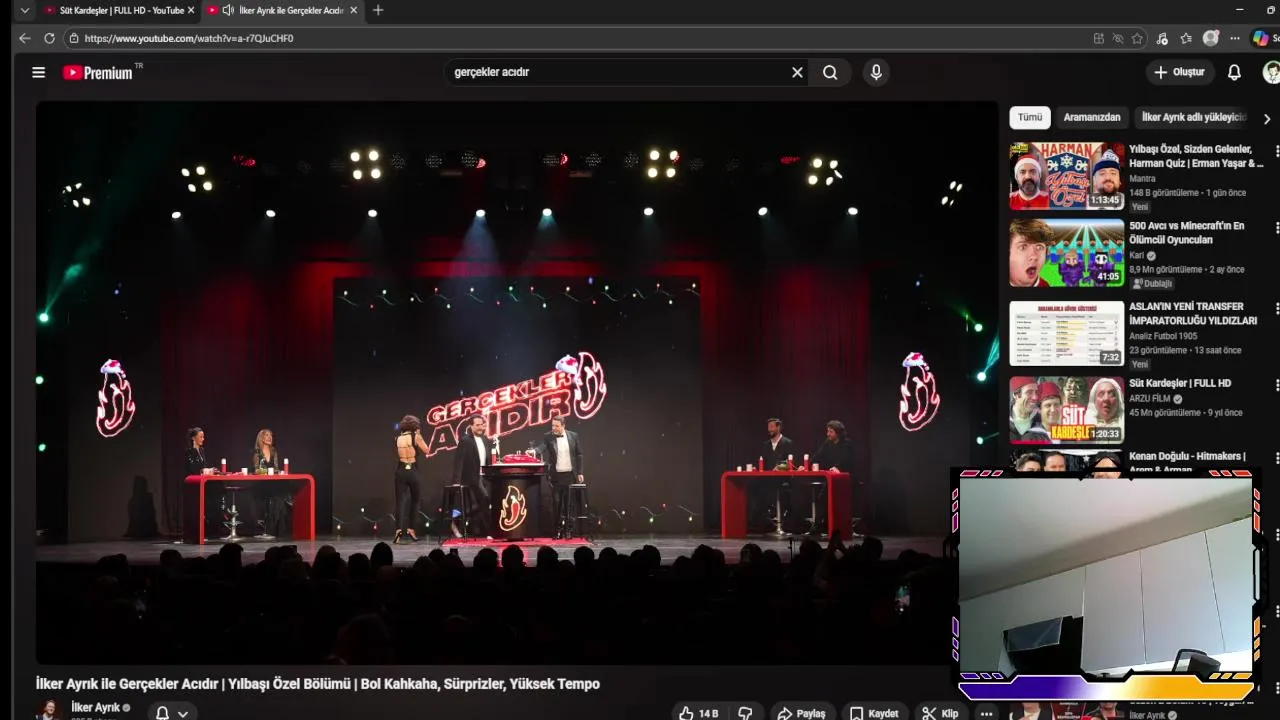Click transfer table thumbnail 7:32

click(x=1067, y=333)
